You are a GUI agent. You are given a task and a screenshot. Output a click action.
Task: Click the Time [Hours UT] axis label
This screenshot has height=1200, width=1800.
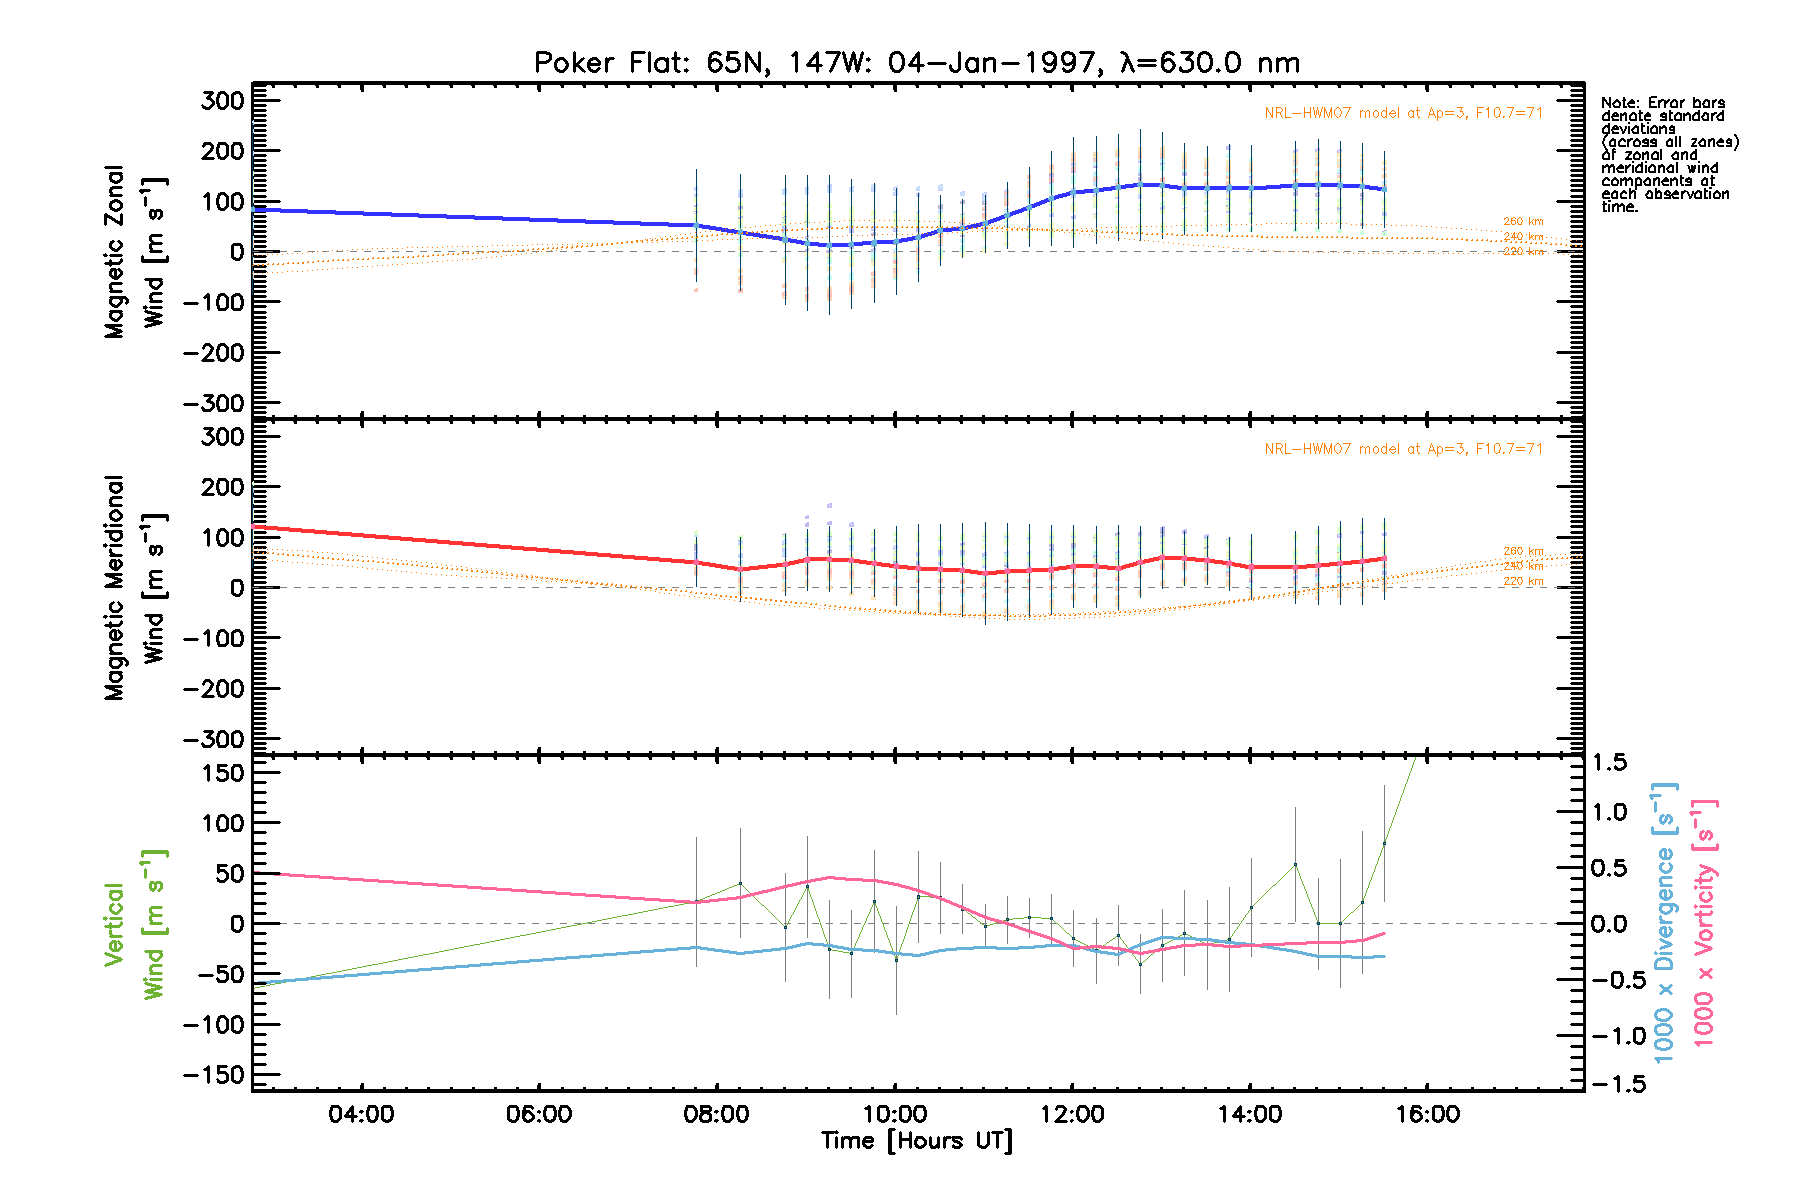[x=916, y=1141]
